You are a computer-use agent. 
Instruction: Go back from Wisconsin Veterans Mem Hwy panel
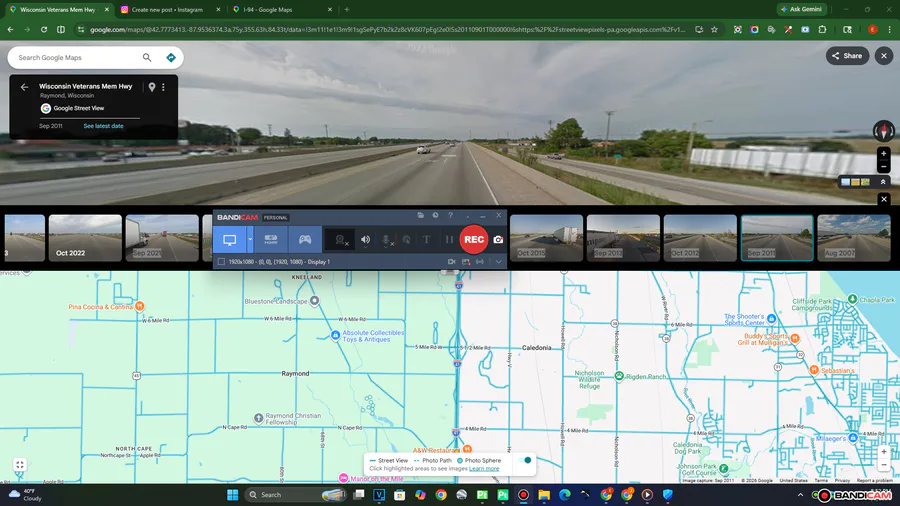(x=24, y=87)
